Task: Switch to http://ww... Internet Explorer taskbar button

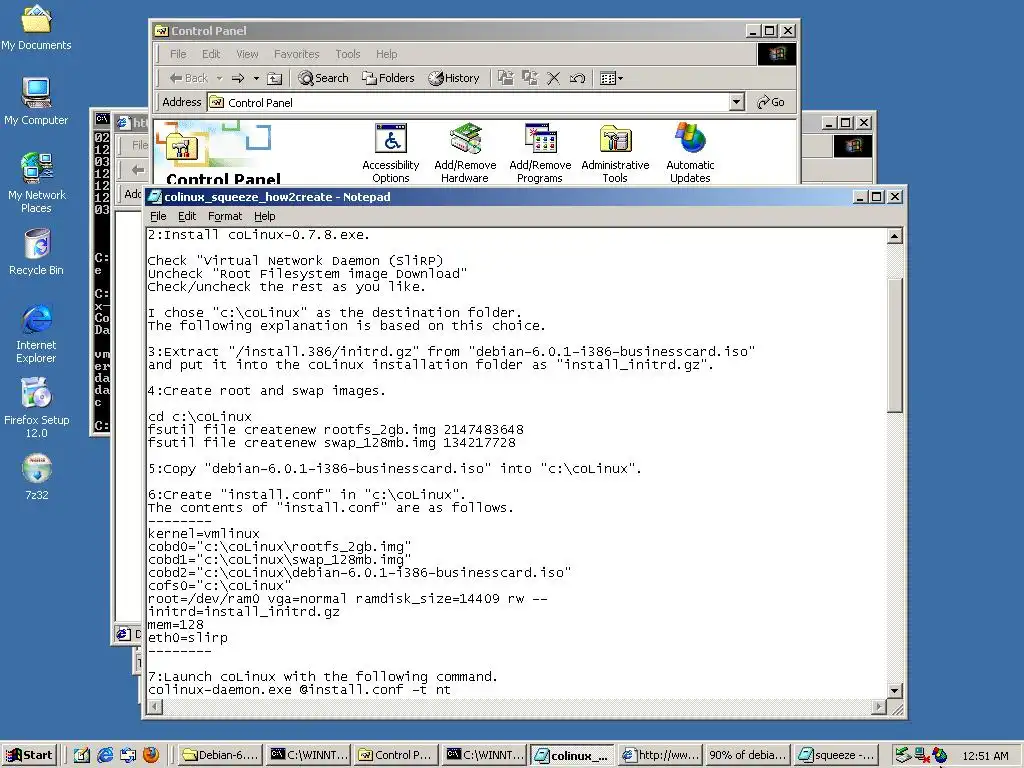Action: tap(660, 755)
